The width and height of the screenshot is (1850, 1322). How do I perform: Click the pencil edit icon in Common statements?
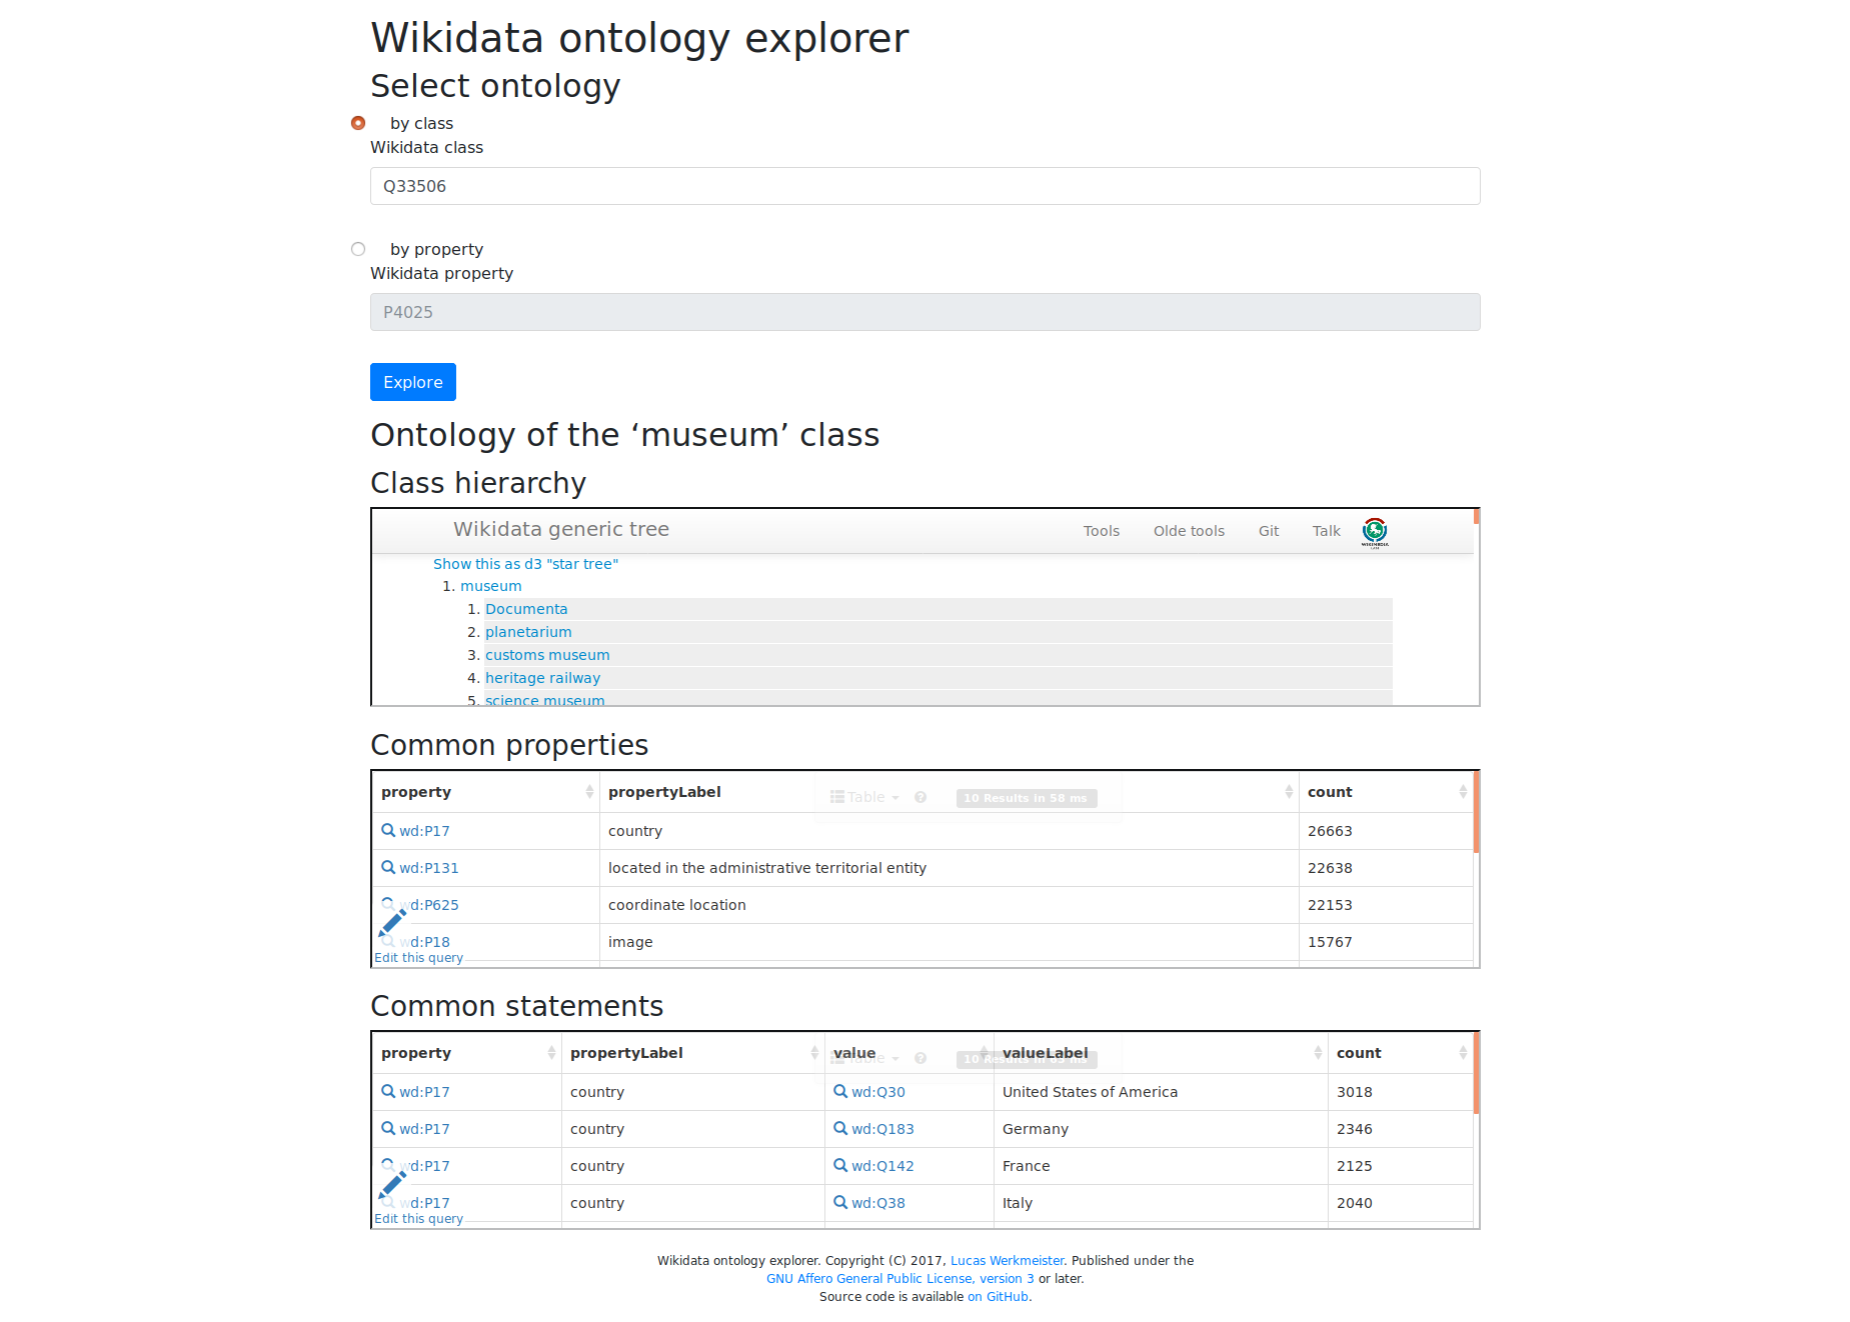click(x=392, y=1183)
